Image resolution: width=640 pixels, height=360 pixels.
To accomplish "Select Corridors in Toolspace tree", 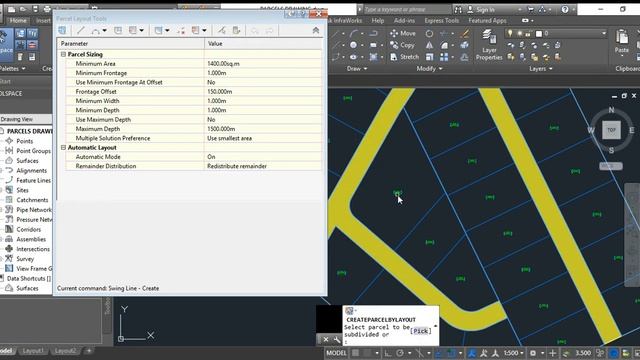I will [28, 229].
